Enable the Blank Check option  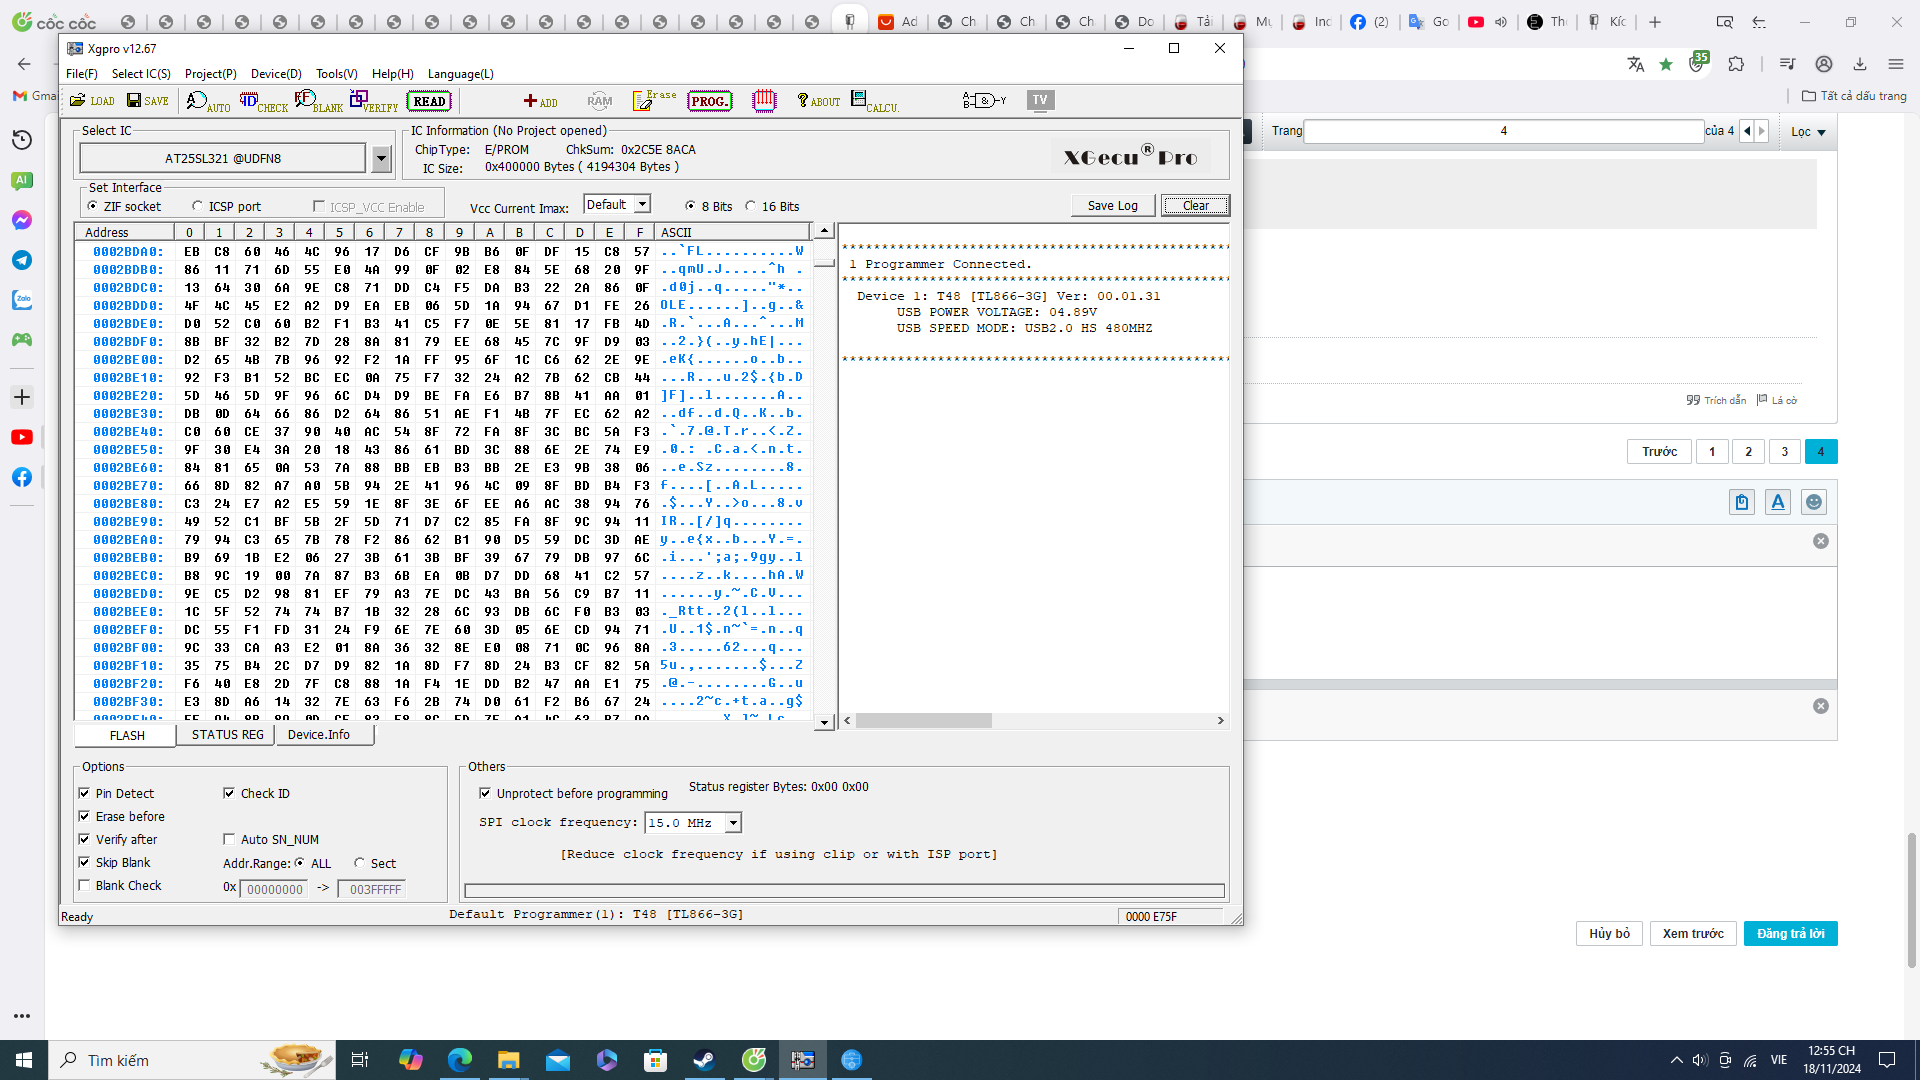tap(85, 885)
